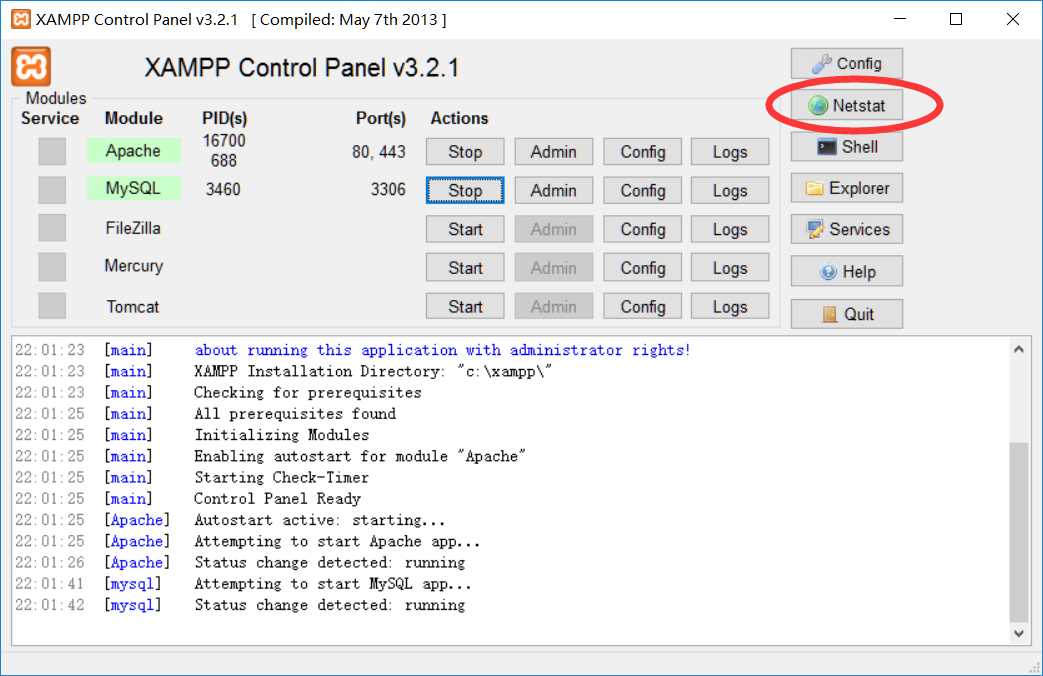Viewport: 1043px width, 676px height.
Task: Open Mercury Logs menu
Action: 730,267
